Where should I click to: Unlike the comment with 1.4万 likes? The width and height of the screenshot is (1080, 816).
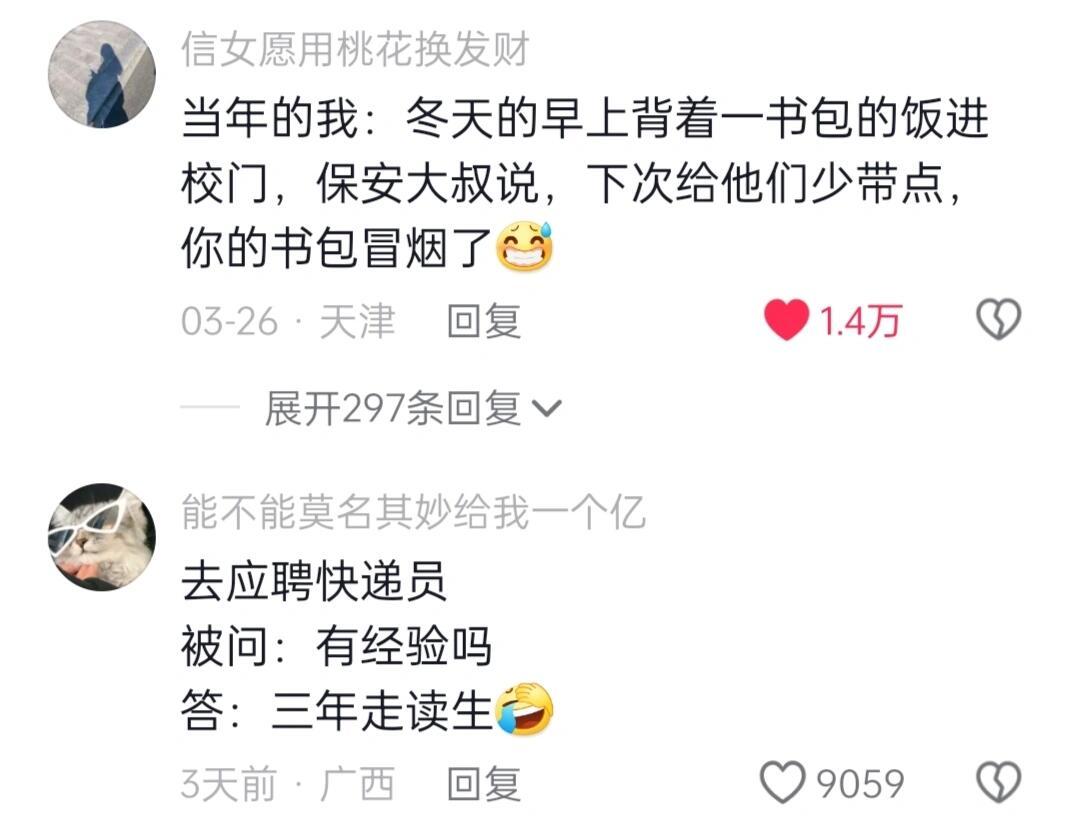786,320
